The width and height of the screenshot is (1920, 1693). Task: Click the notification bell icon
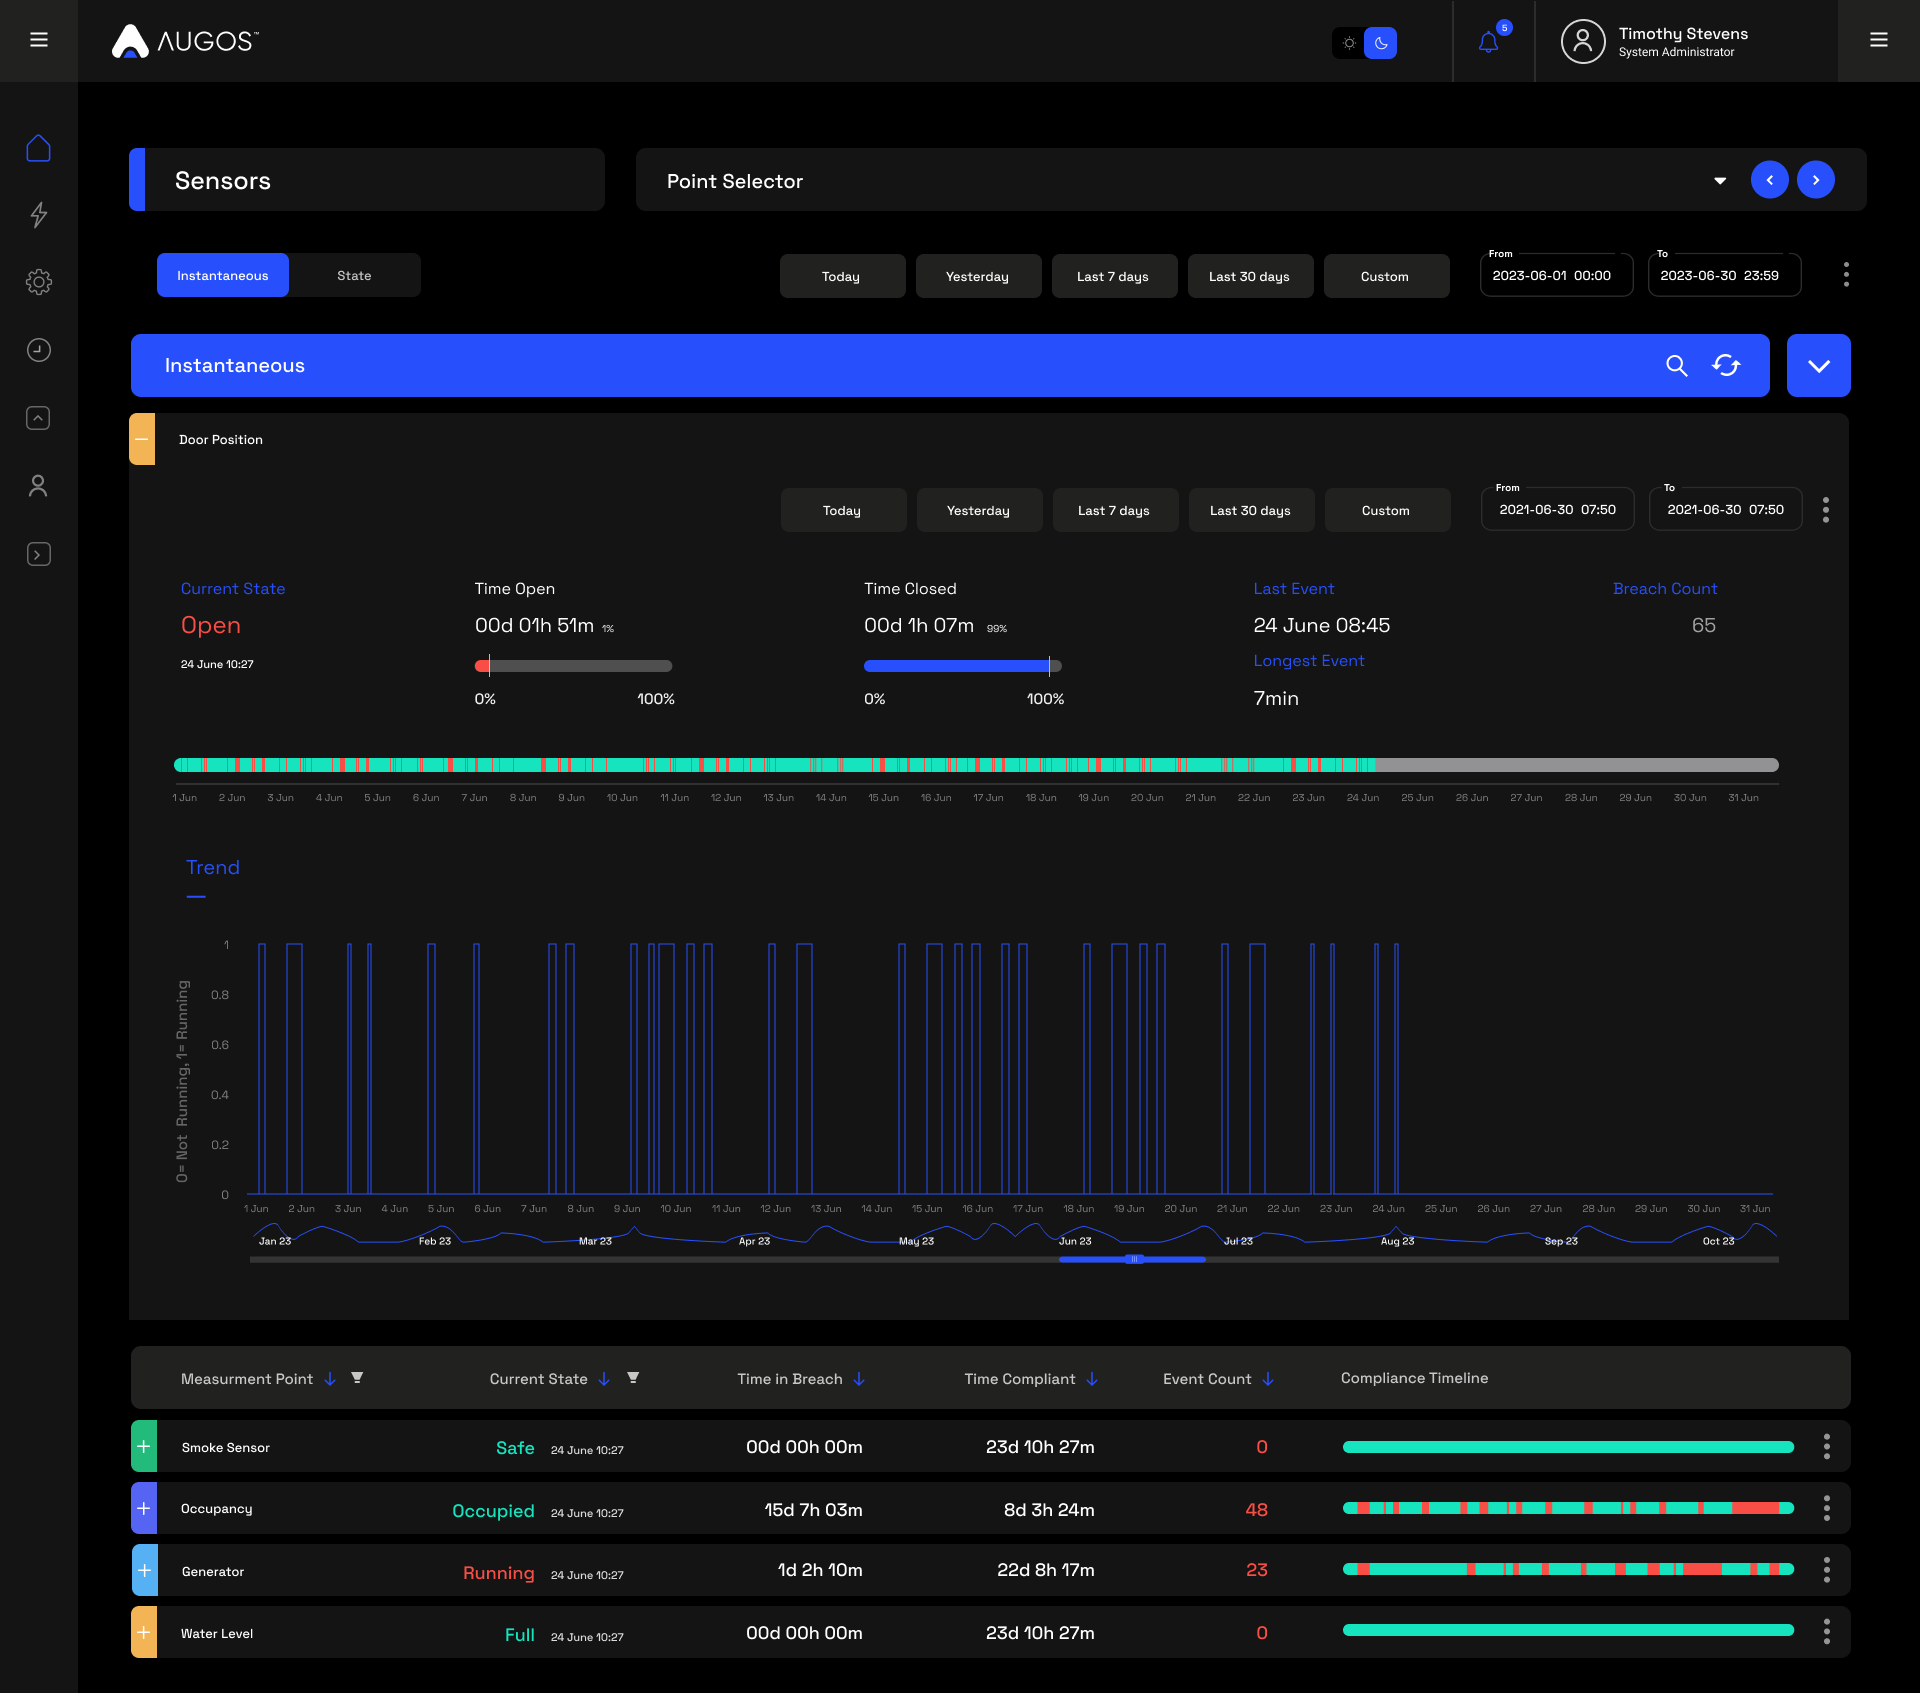tap(1488, 42)
